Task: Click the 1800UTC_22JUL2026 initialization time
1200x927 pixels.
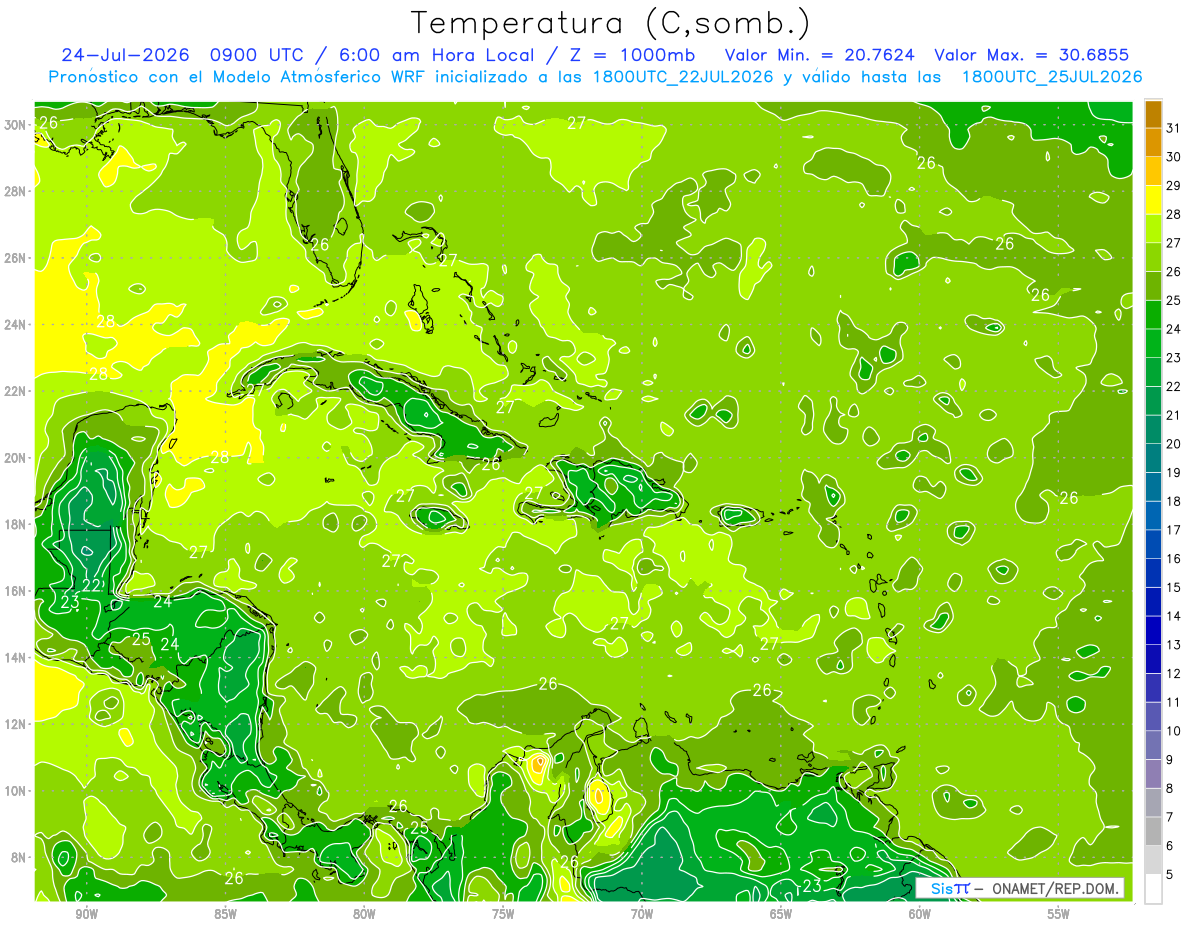Action: coord(683,77)
